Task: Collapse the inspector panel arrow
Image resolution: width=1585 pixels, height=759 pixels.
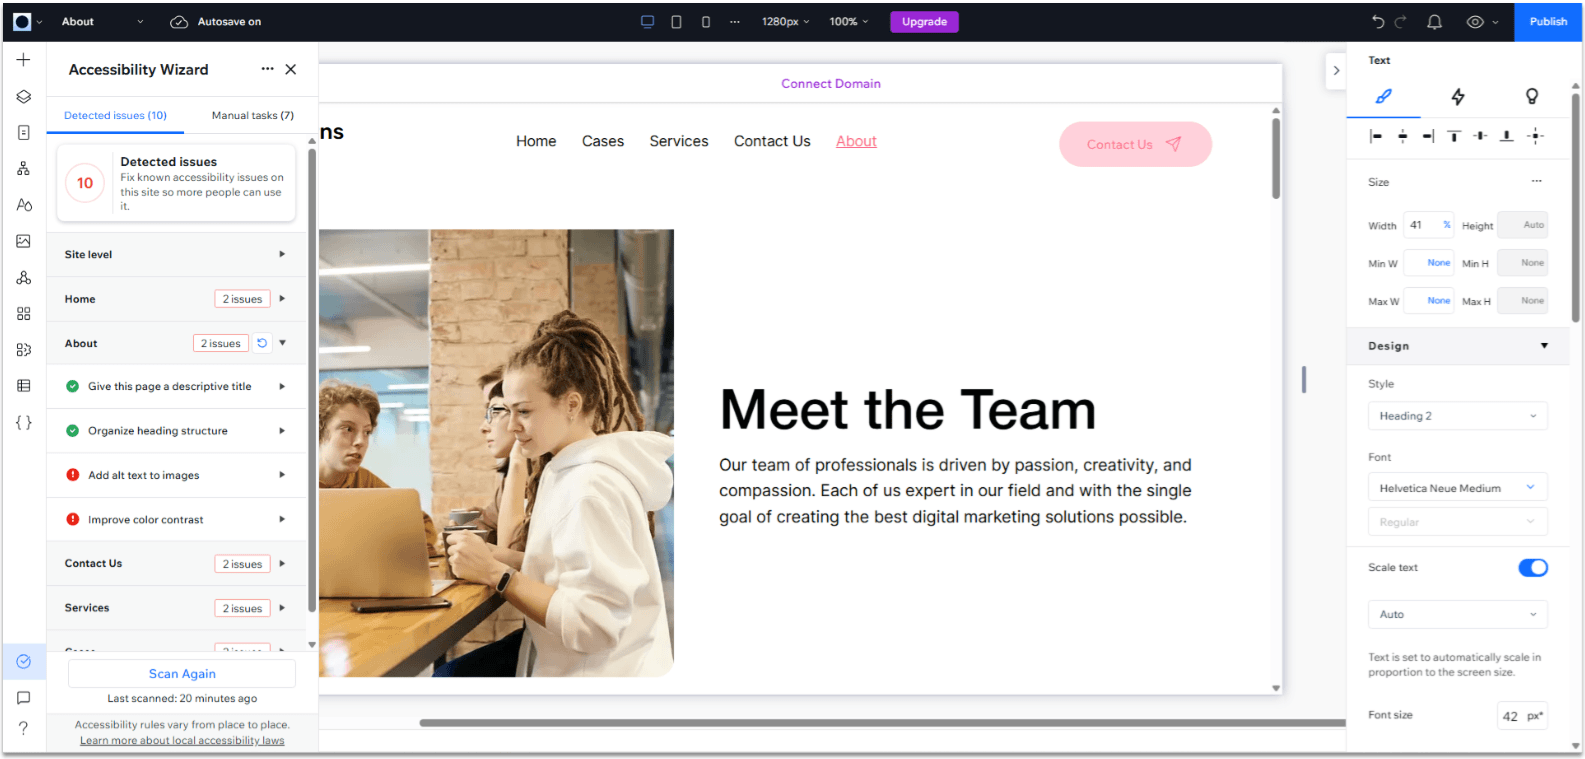Action: coord(1336,71)
